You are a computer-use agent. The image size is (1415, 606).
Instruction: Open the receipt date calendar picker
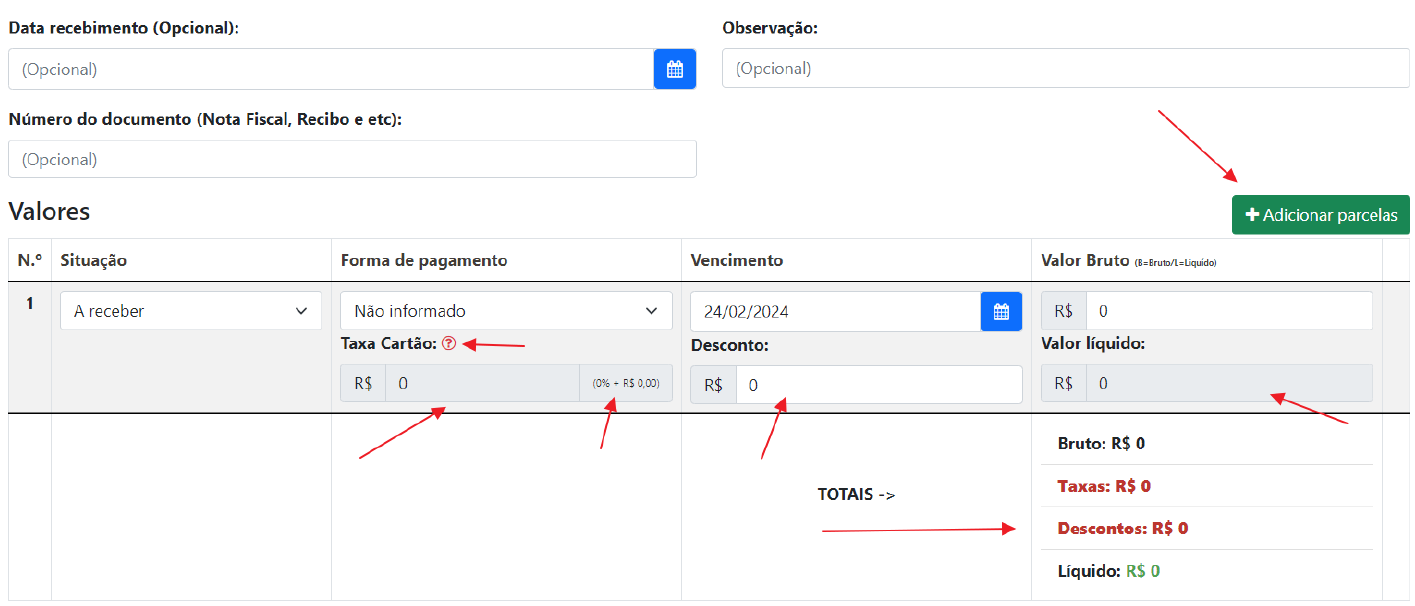tap(675, 69)
